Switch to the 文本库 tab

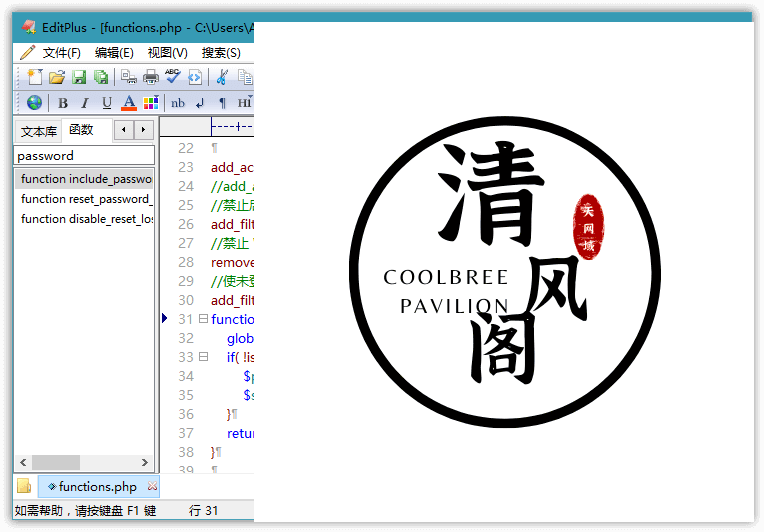coord(38,131)
